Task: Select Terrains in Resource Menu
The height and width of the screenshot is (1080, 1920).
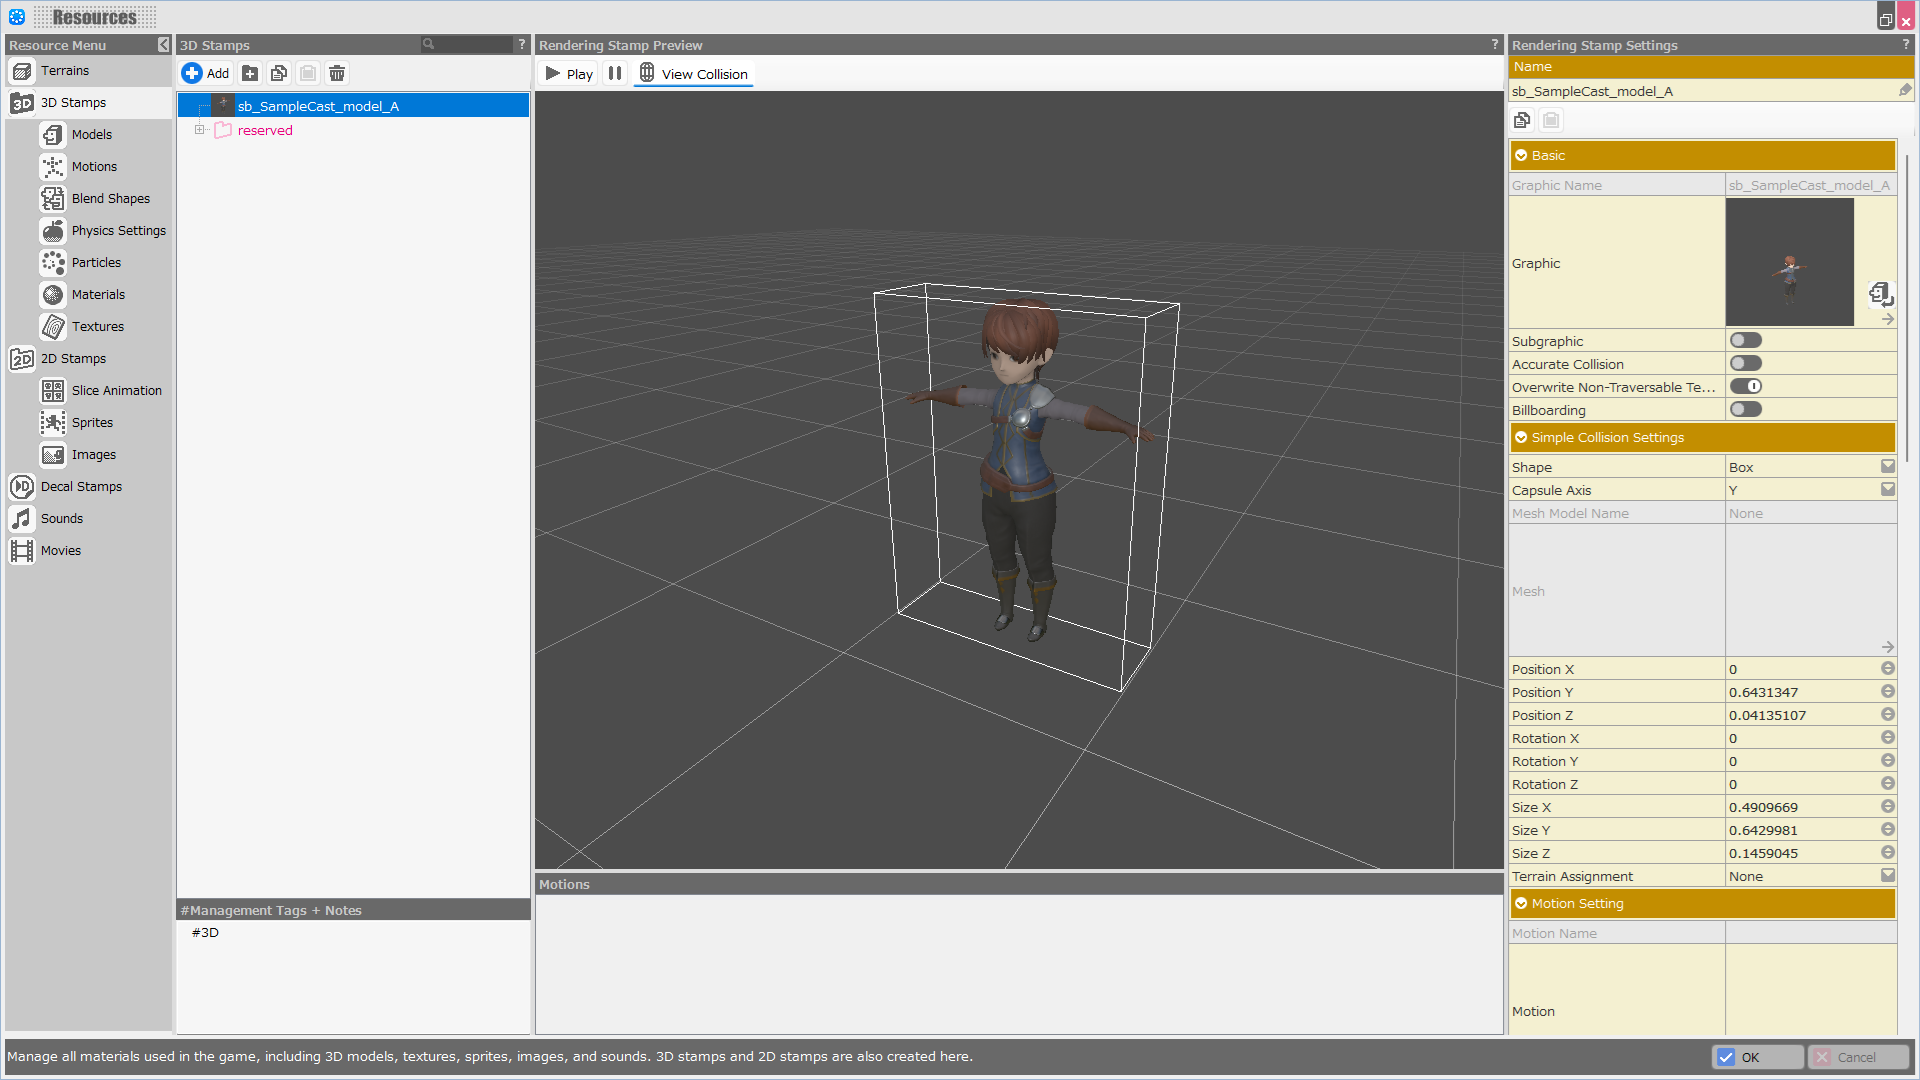Action: pos(65,70)
